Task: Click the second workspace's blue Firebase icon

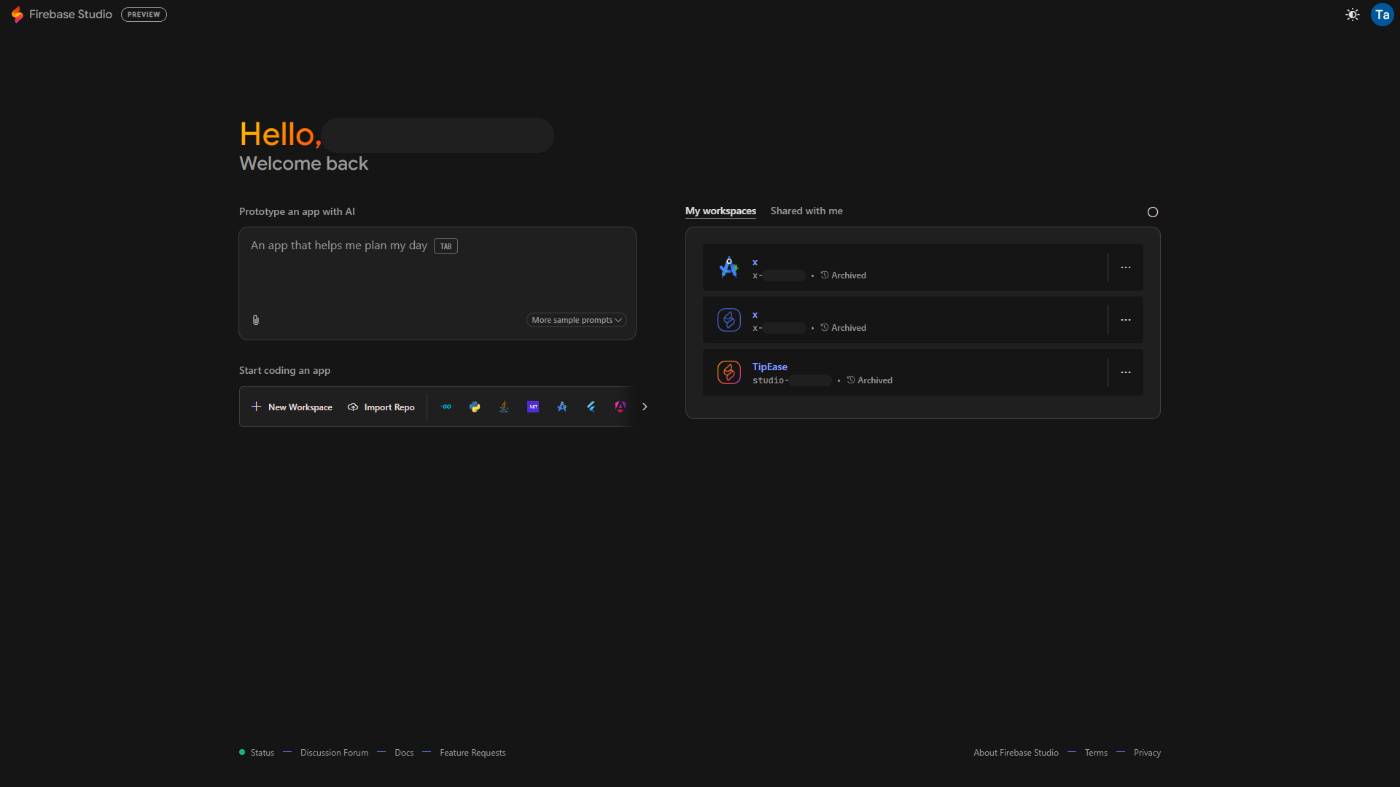Action: pyautogui.click(x=729, y=320)
